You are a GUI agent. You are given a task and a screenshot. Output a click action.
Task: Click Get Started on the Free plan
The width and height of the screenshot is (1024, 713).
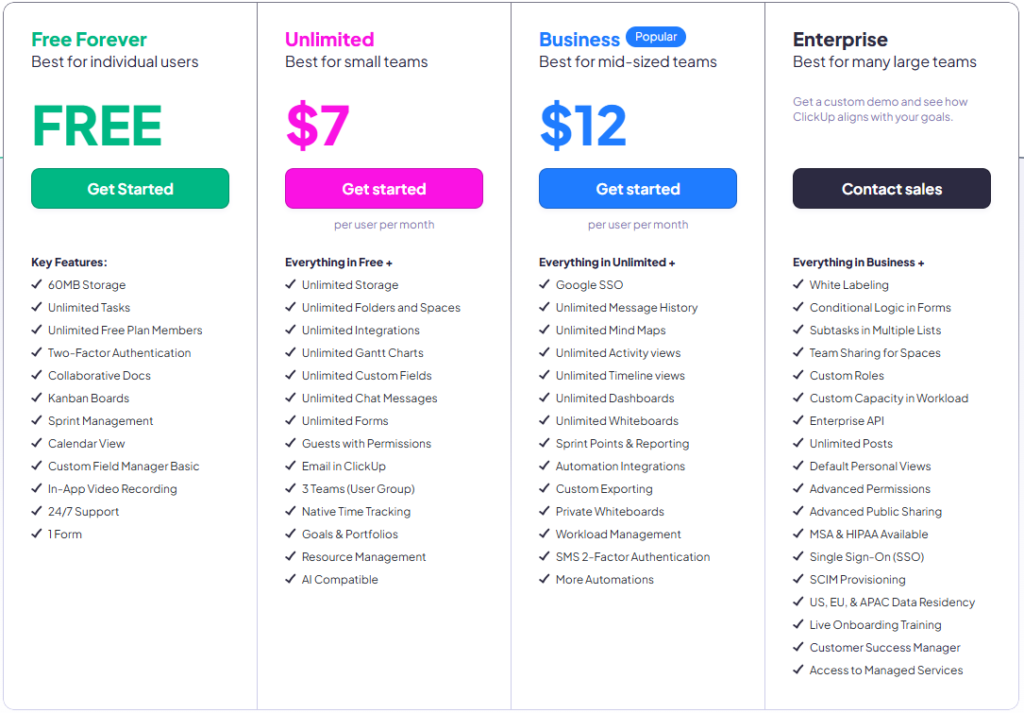click(x=129, y=188)
